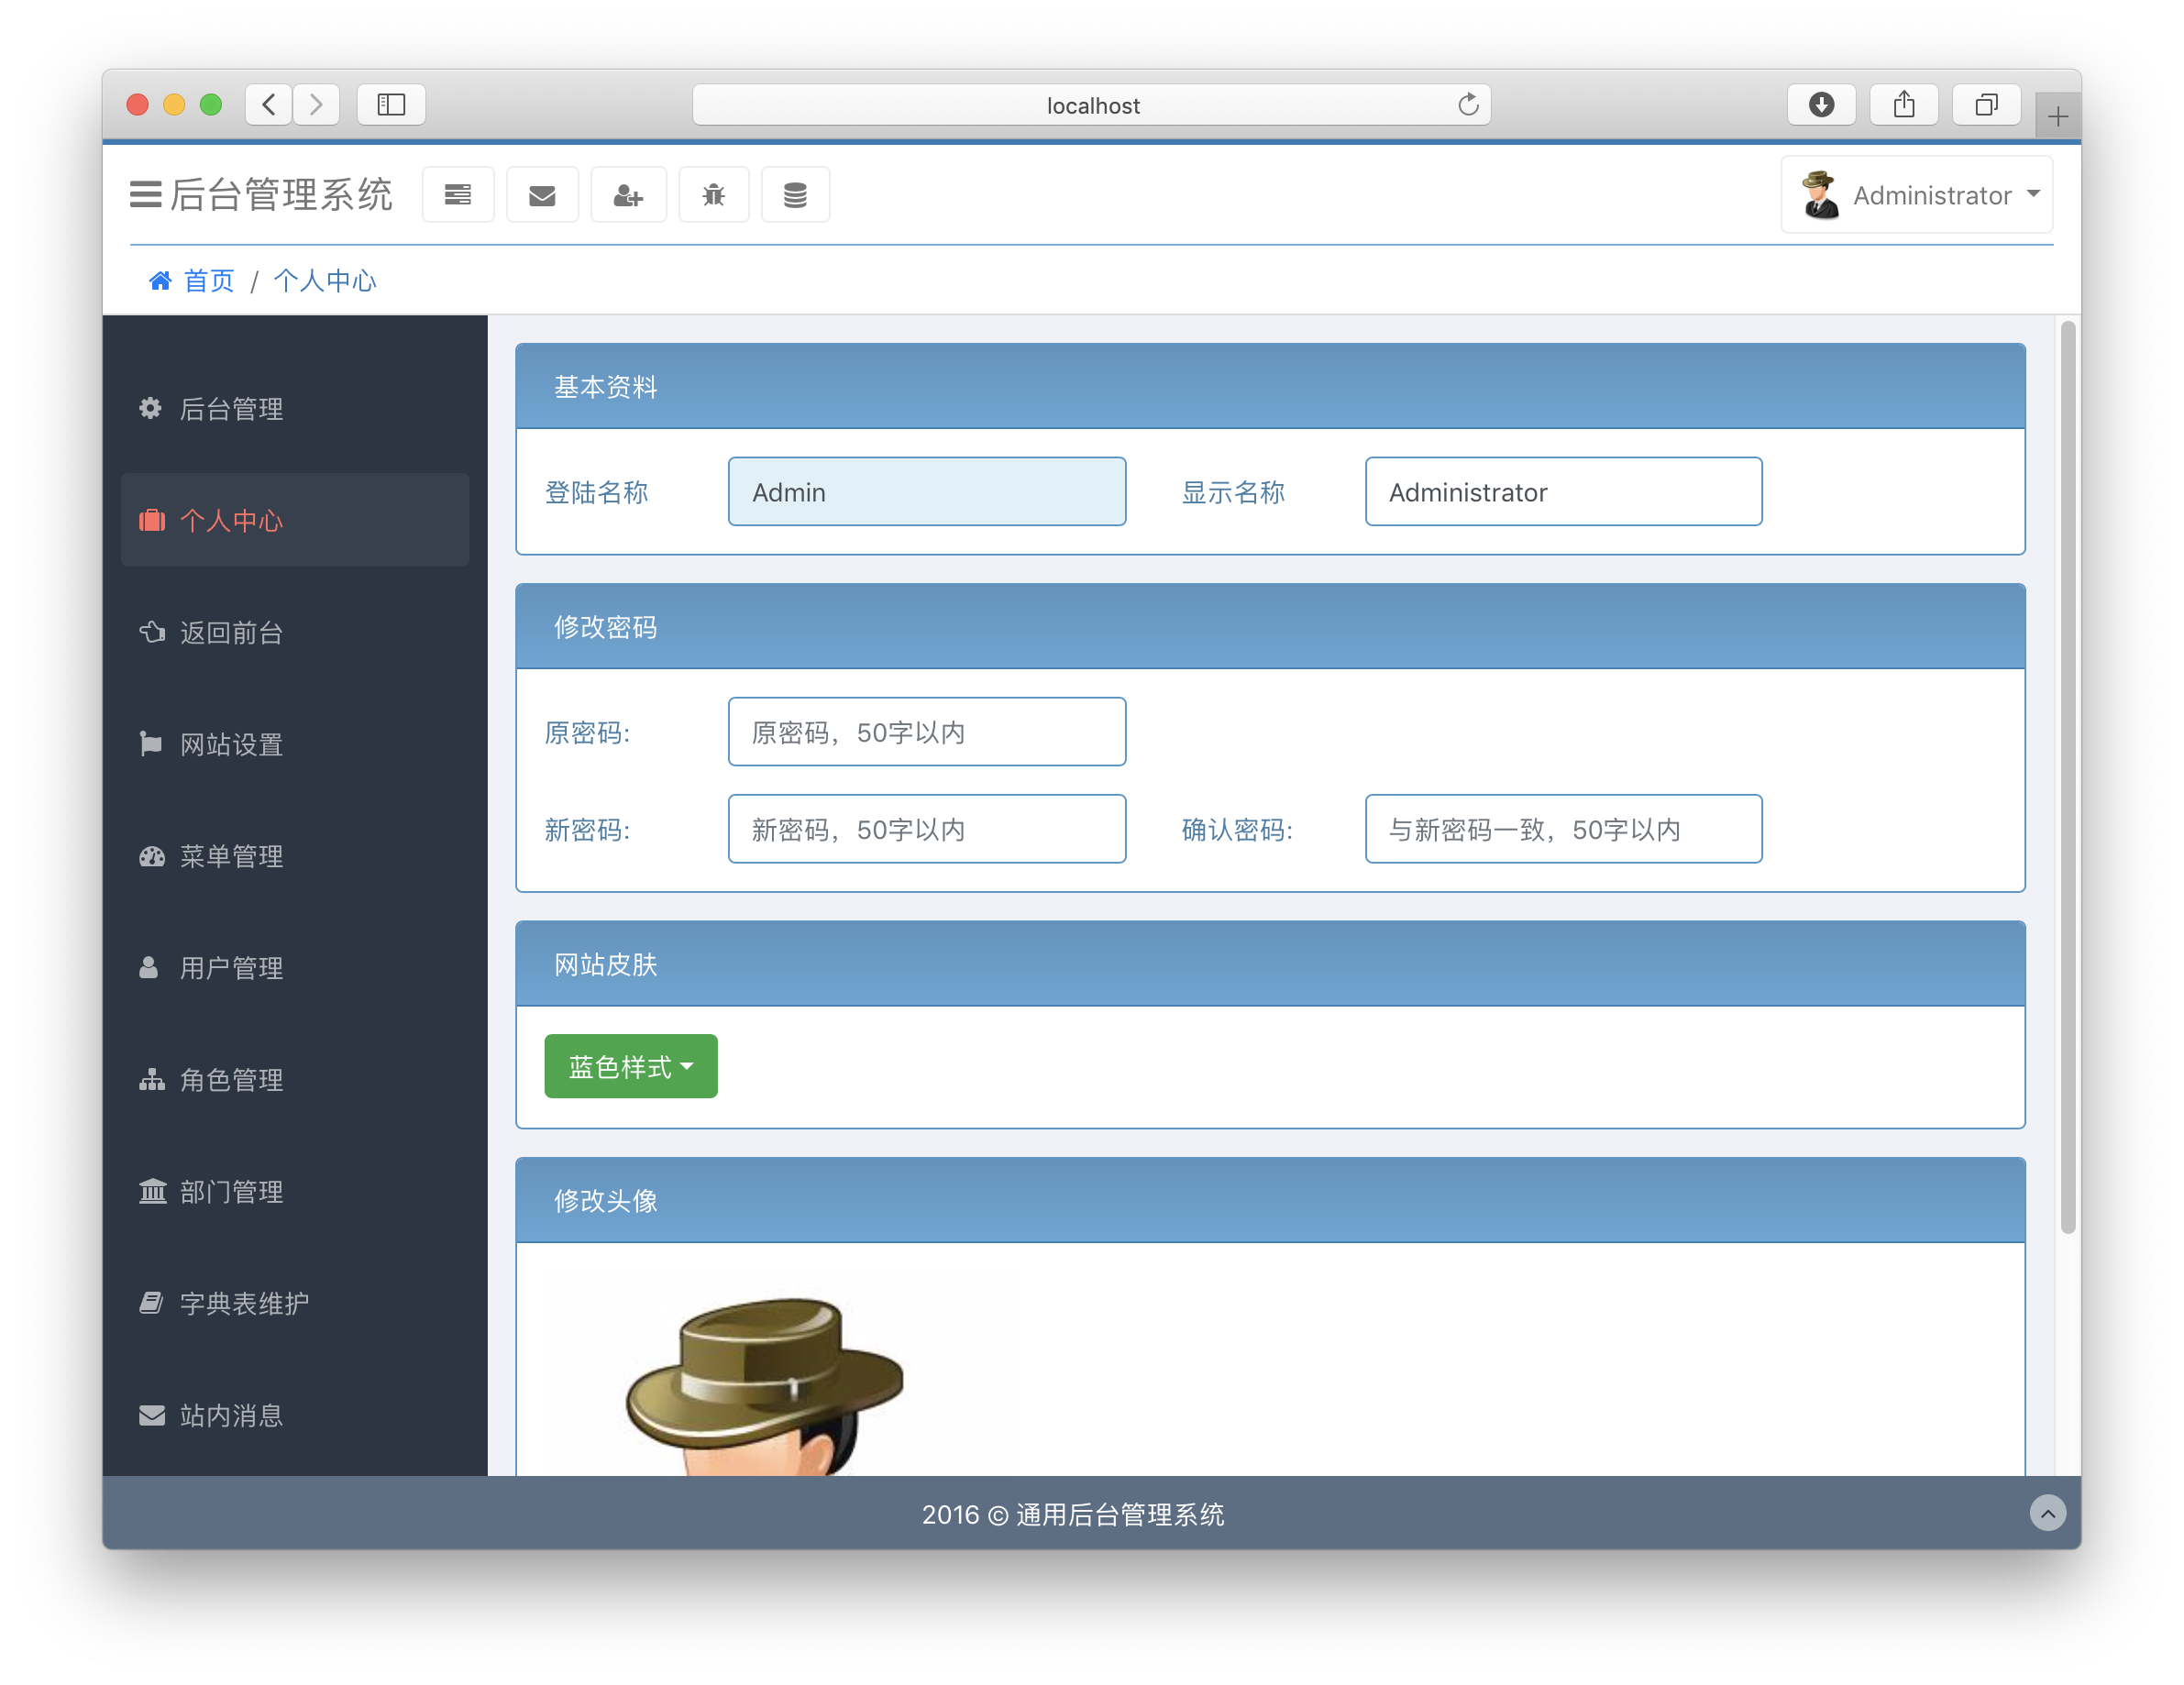Click the footer 通用后台管理系统 text
This screenshot has height=1685, width=2184.
pos(1120,1514)
